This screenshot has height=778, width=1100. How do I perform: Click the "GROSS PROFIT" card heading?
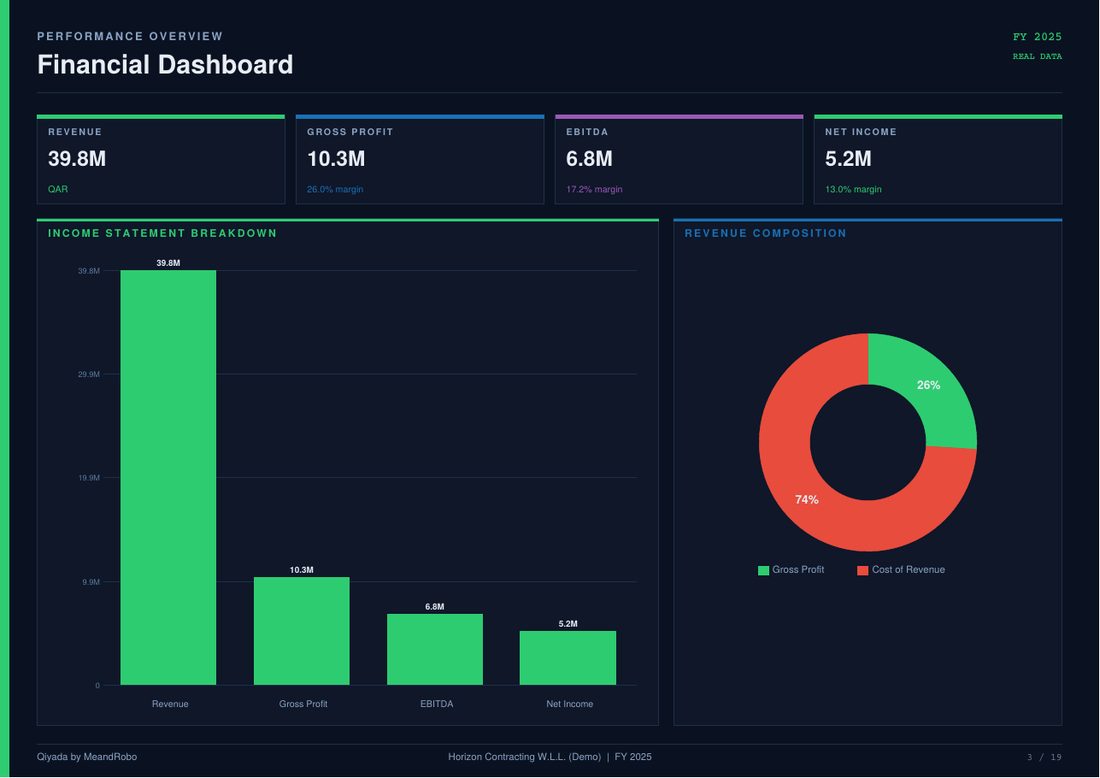click(350, 132)
